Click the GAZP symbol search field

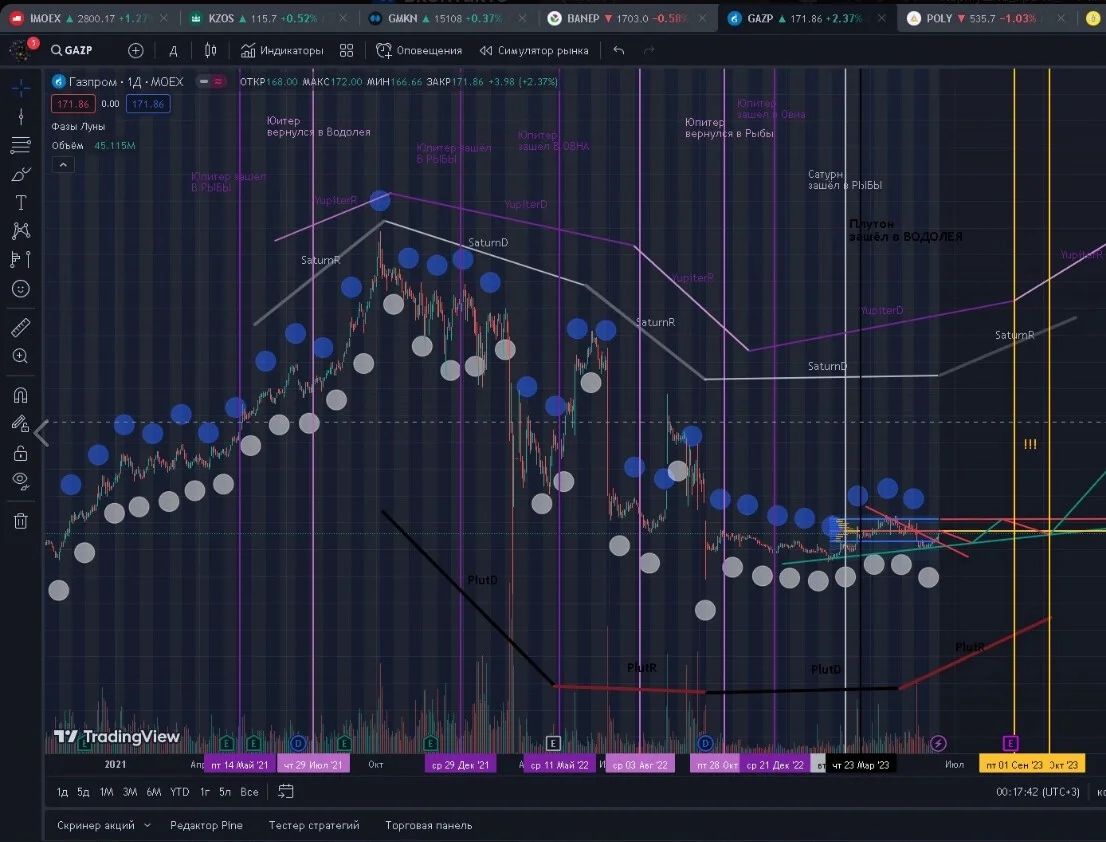[72, 50]
